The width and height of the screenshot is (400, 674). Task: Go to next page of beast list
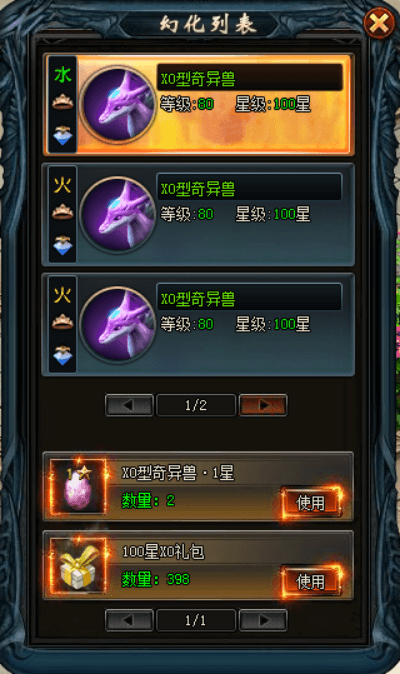(263, 405)
